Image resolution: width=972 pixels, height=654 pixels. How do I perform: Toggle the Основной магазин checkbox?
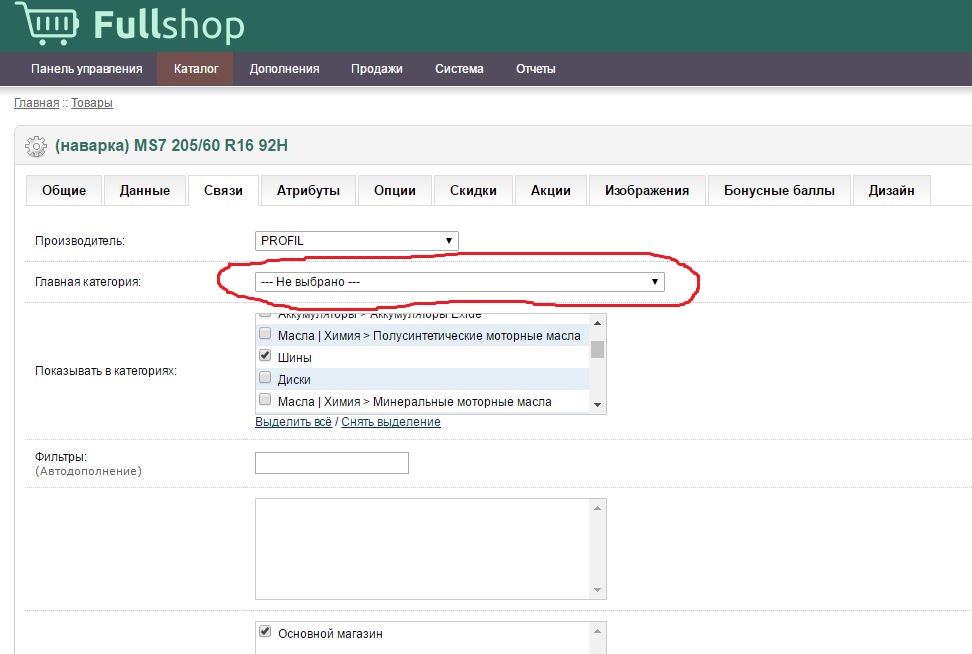[265, 632]
